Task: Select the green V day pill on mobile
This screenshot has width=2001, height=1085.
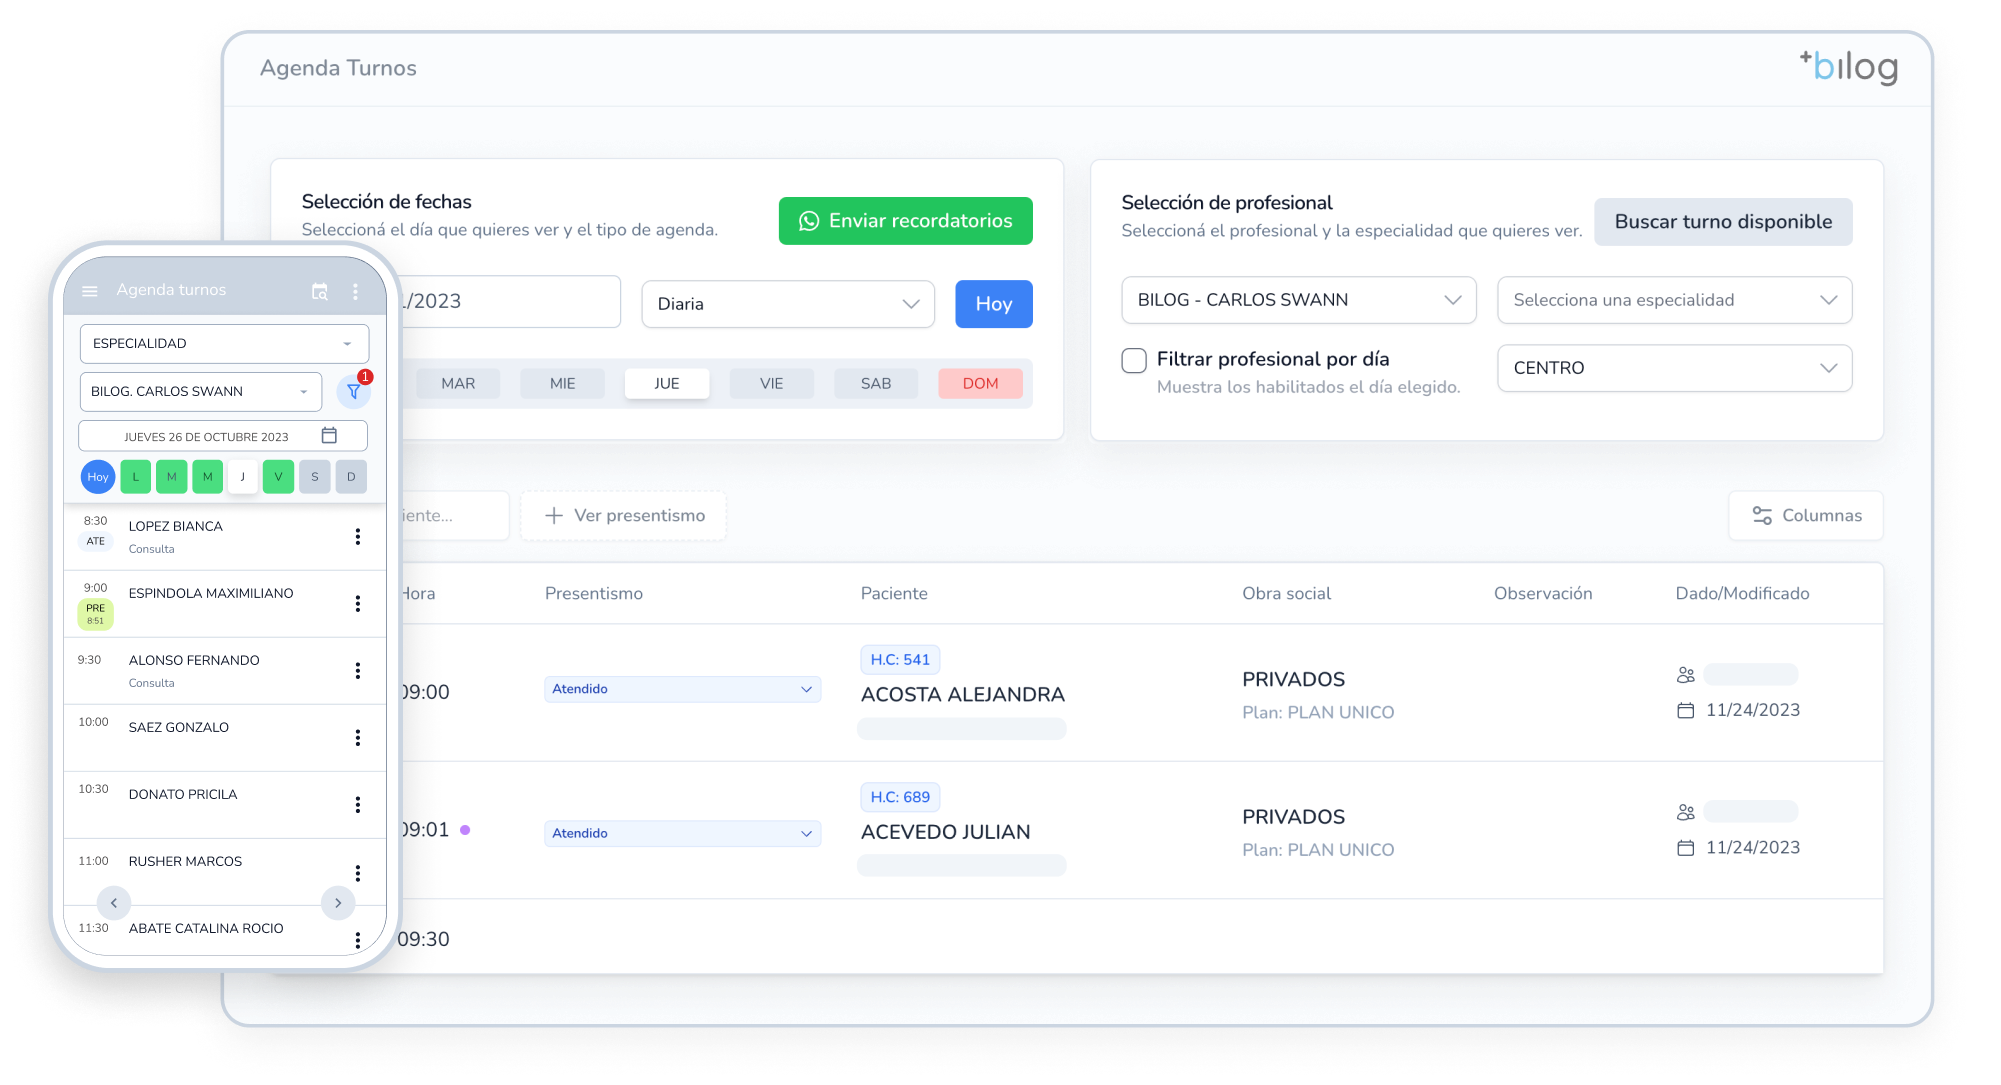Action: 278,476
